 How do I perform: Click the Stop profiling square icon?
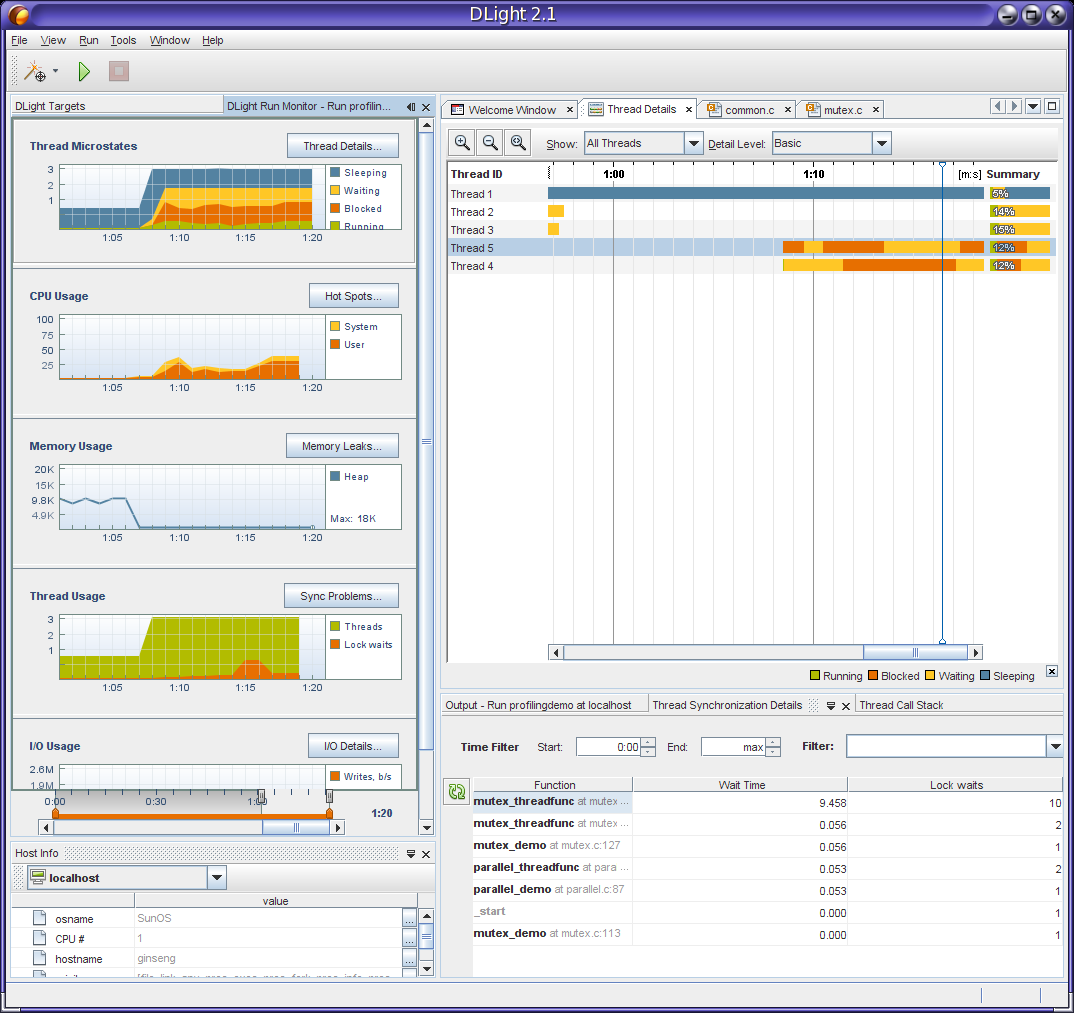coord(119,71)
